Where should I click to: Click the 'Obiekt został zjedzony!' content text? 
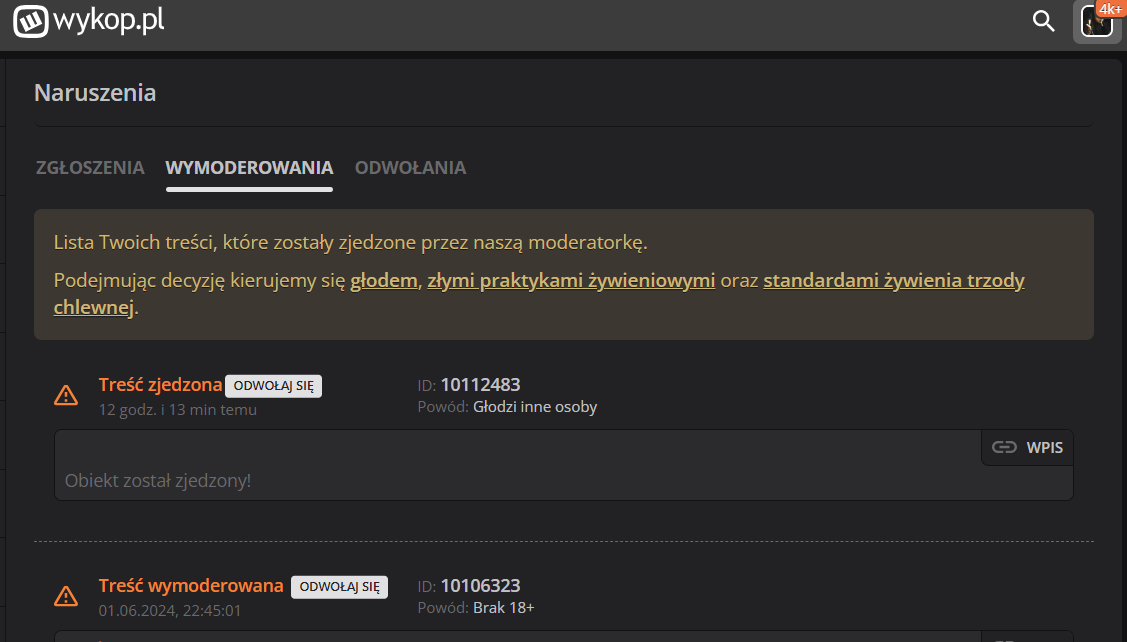tap(158, 480)
